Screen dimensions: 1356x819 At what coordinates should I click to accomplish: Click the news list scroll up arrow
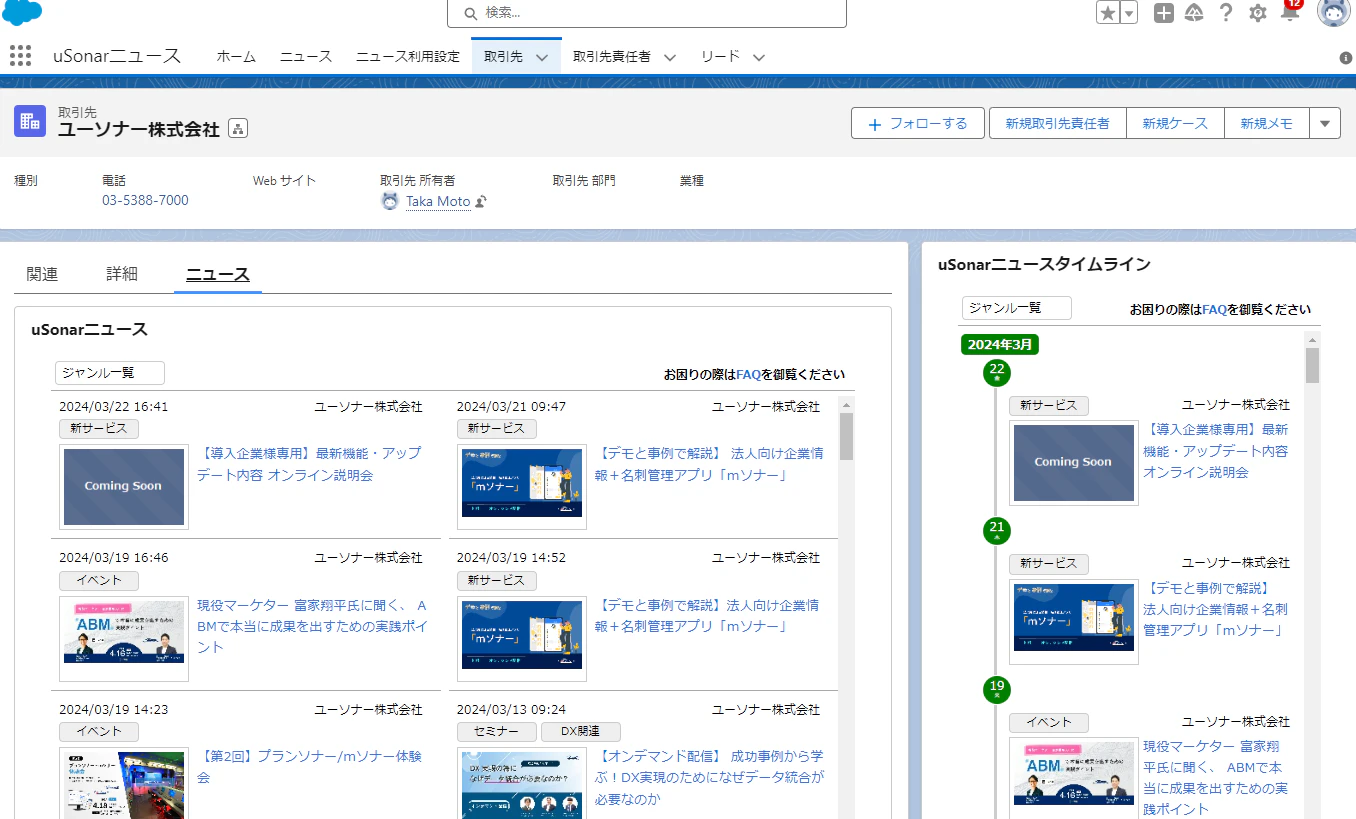(846, 404)
